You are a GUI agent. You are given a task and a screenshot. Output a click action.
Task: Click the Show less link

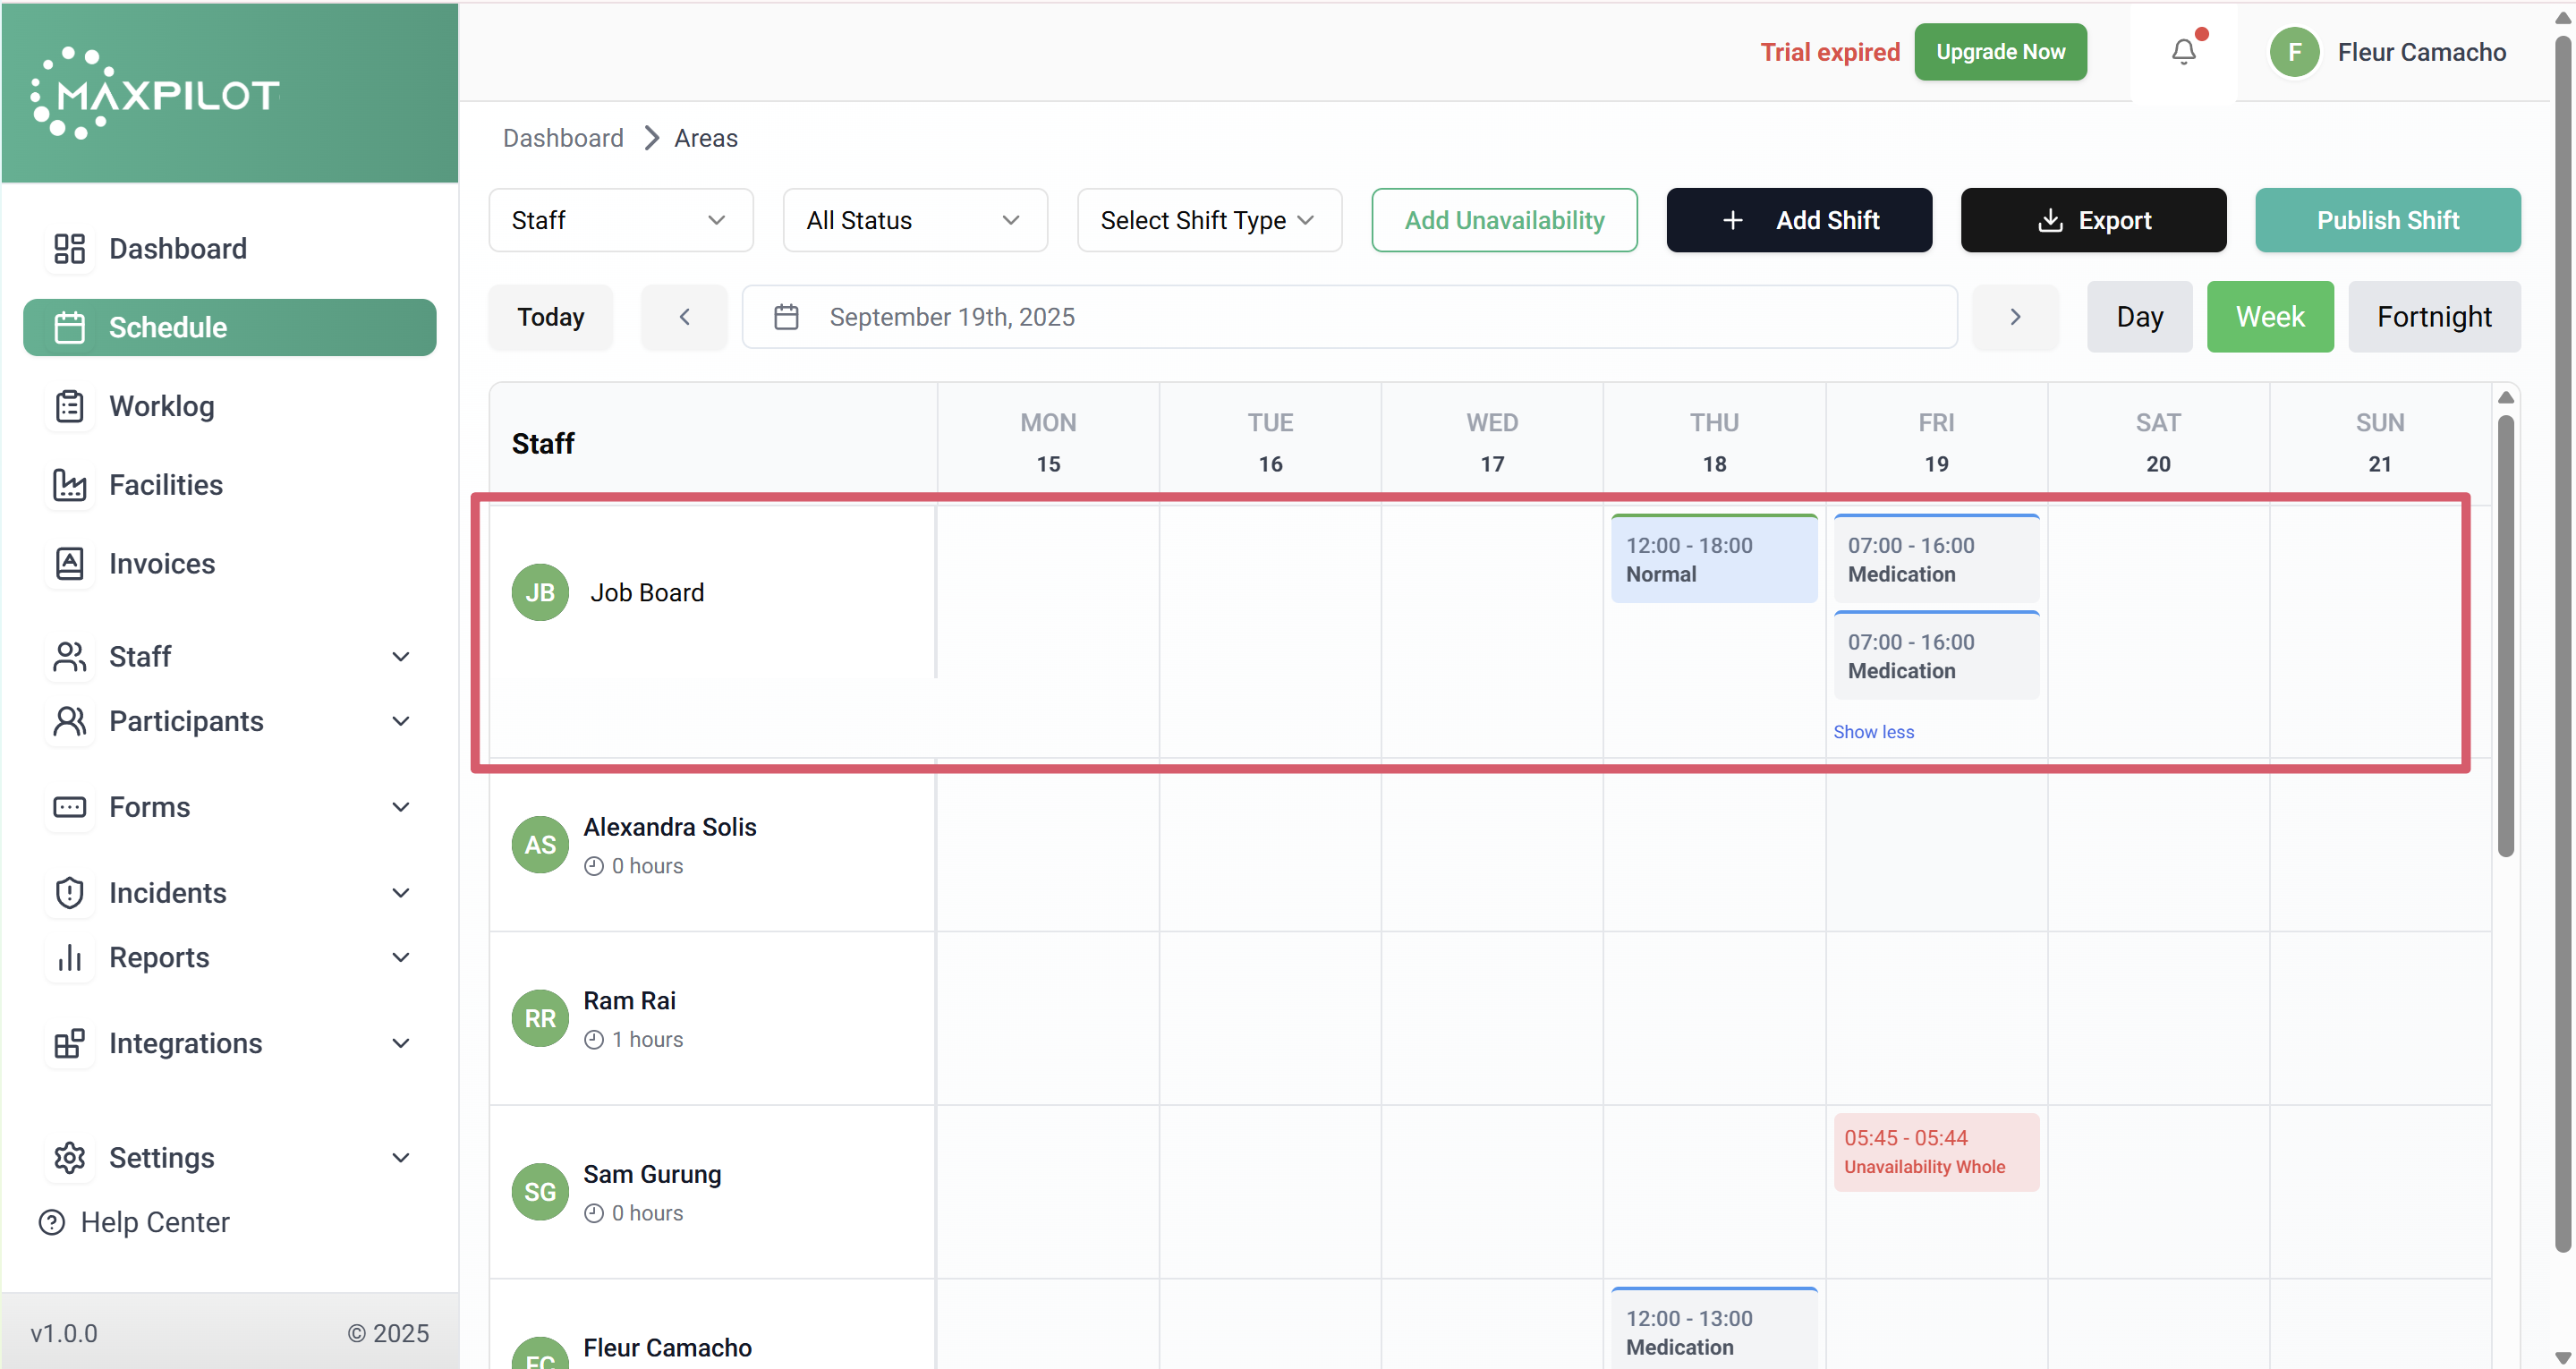point(1873,732)
